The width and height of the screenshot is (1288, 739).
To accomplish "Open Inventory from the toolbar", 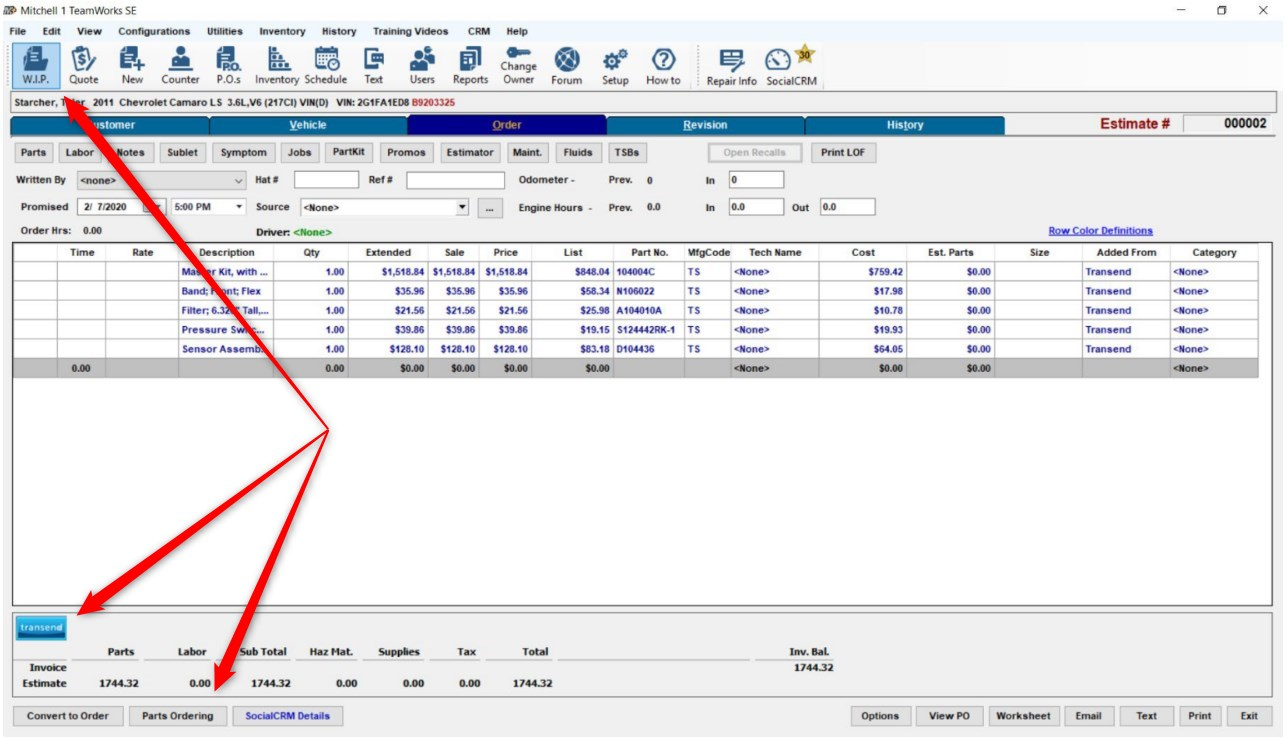I will coord(277,65).
